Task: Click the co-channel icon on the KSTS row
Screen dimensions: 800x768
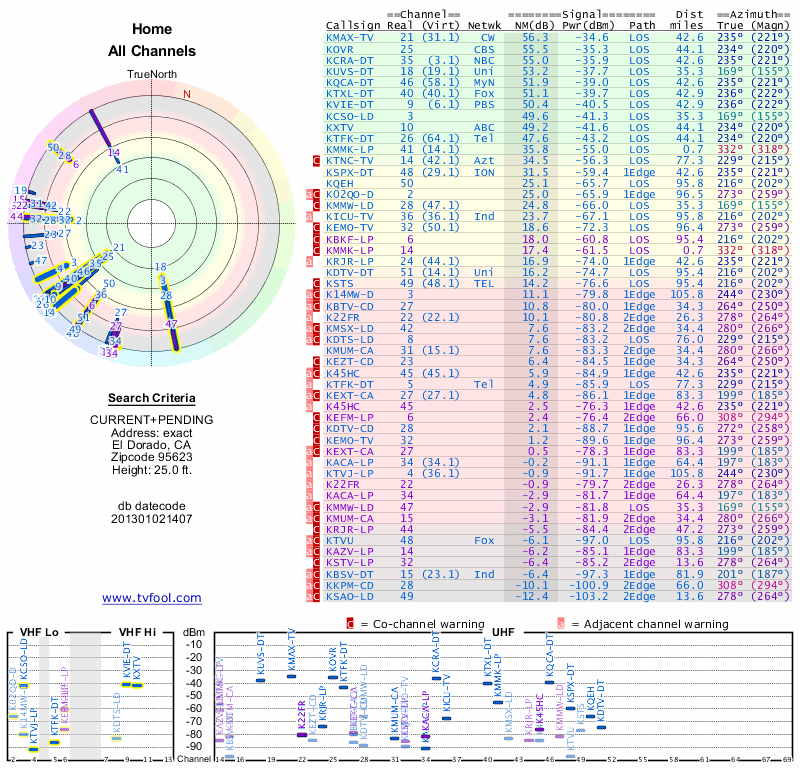Action: click(316, 284)
